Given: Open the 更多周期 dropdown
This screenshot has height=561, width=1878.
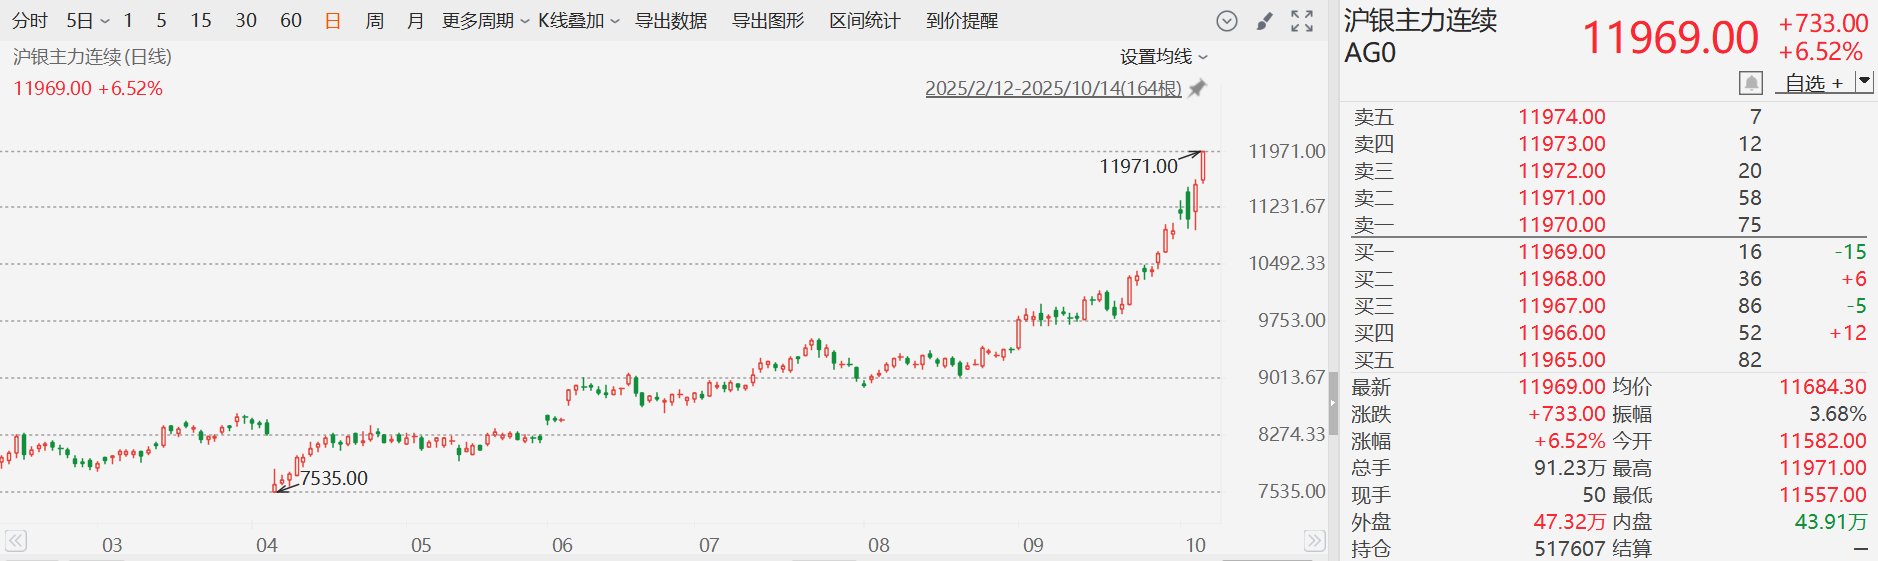Looking at the screenshot, I should pyautogui.click(x=485, y=21).
